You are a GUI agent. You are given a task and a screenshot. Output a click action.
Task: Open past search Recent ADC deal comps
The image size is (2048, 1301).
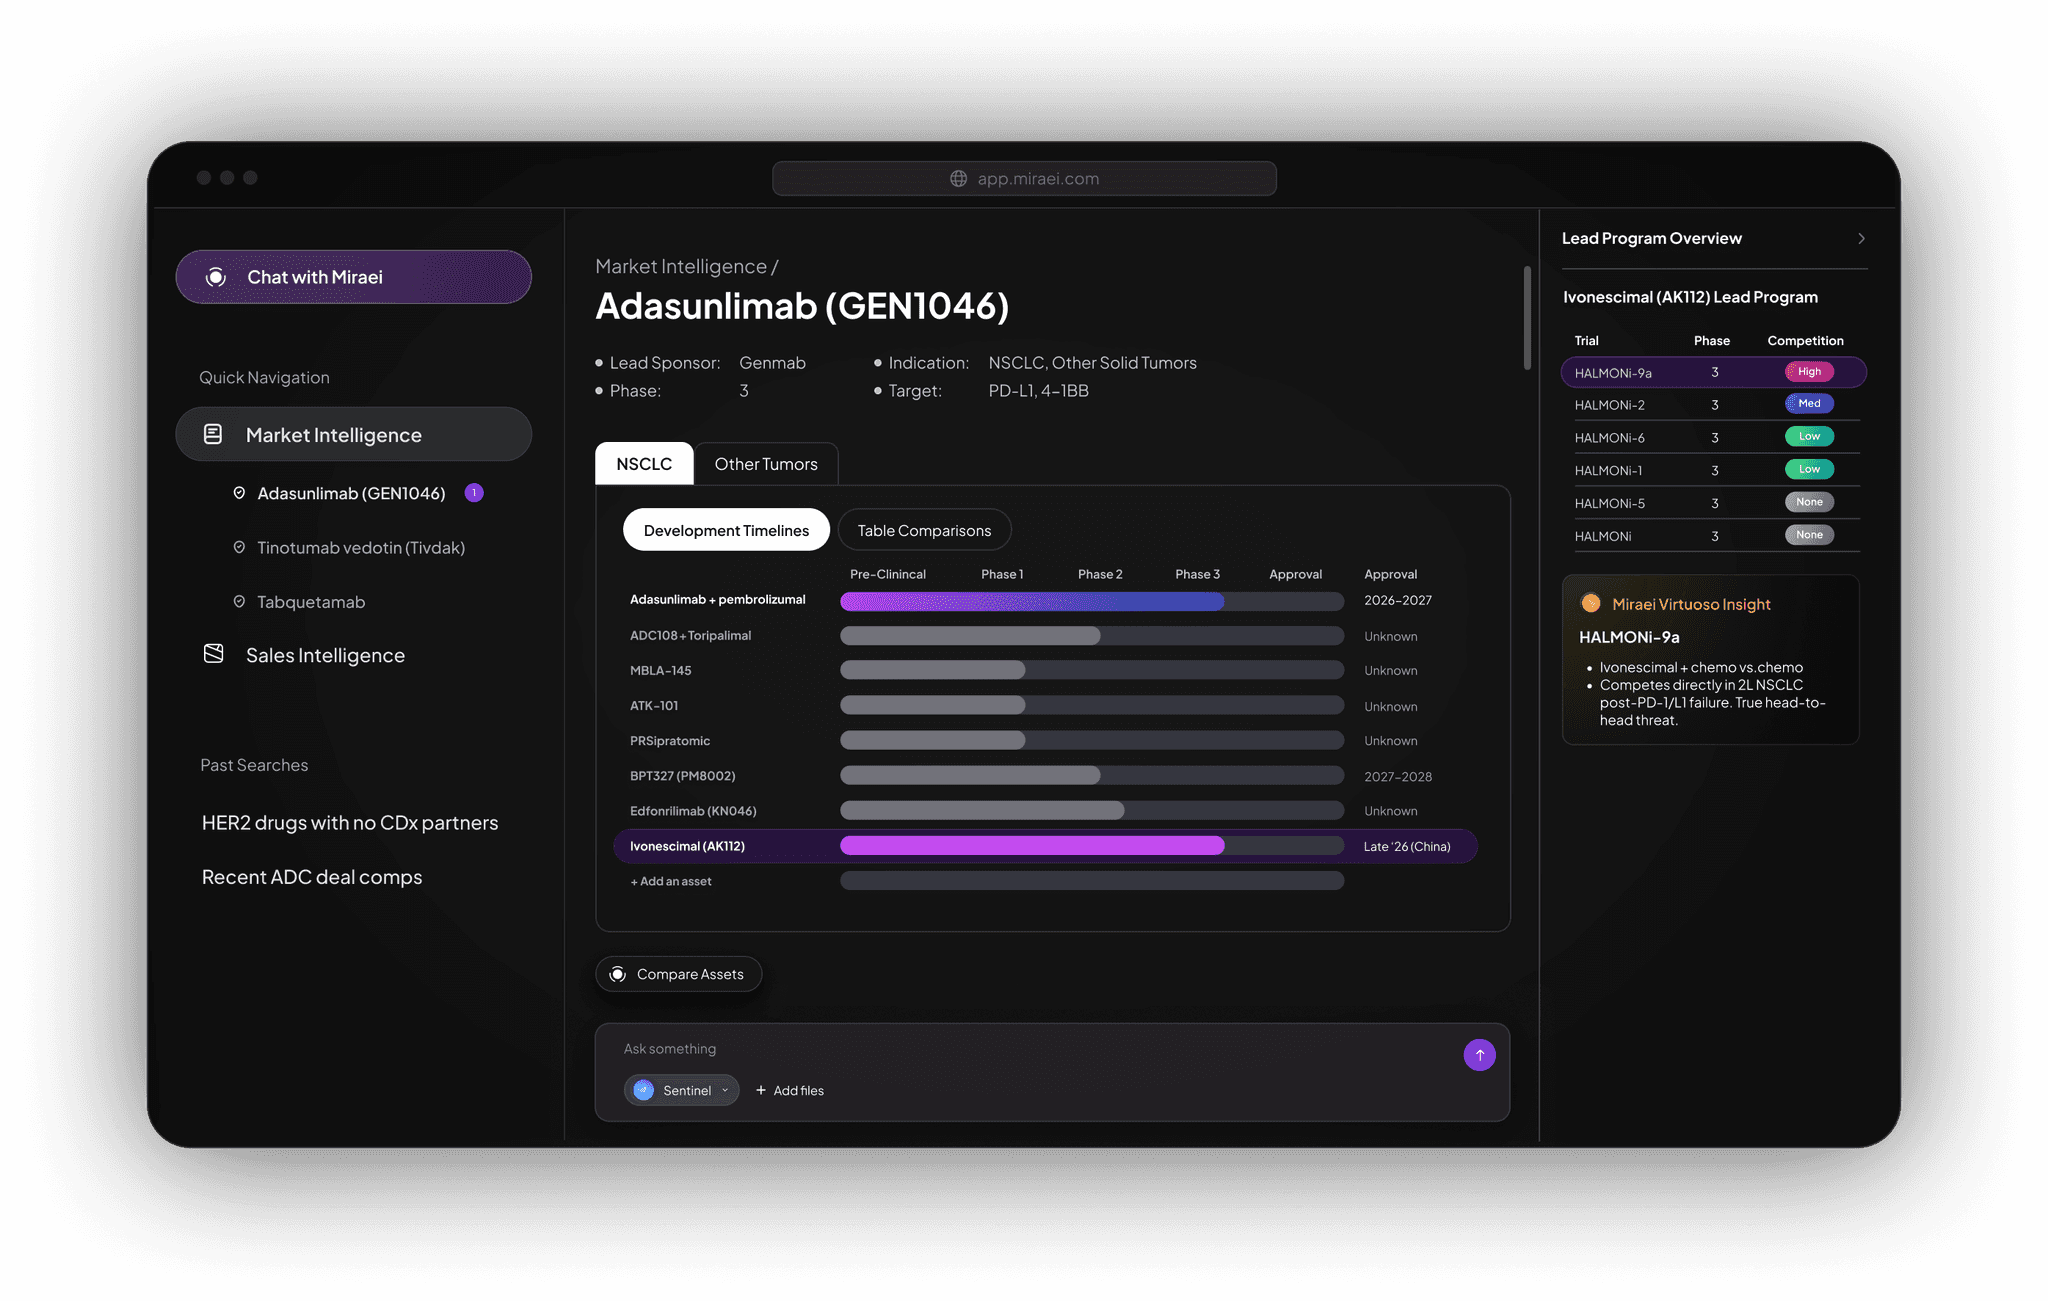[312, 877]
